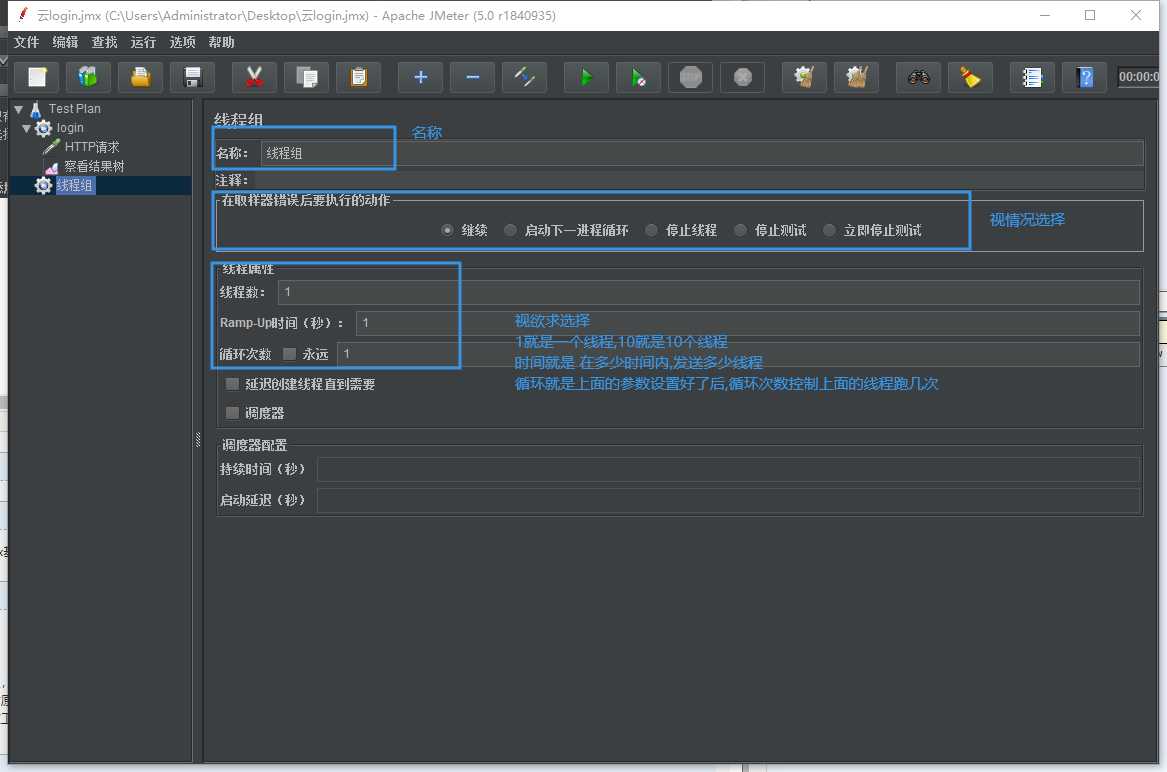The width and height of the screenshot is (1167, 772).
Task: Copy with the toolbar copy icon
Action: (x=307, y=77)
